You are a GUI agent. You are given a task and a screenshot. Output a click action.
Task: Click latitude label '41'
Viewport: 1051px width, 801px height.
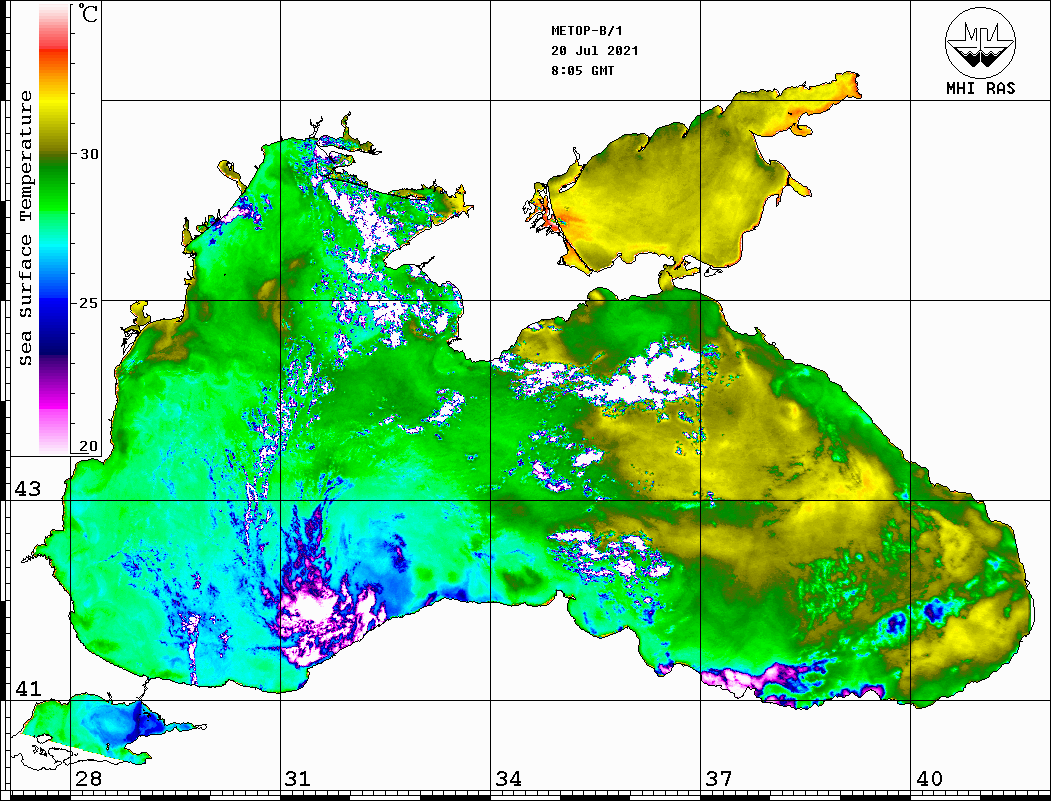(x=27, y=689)
